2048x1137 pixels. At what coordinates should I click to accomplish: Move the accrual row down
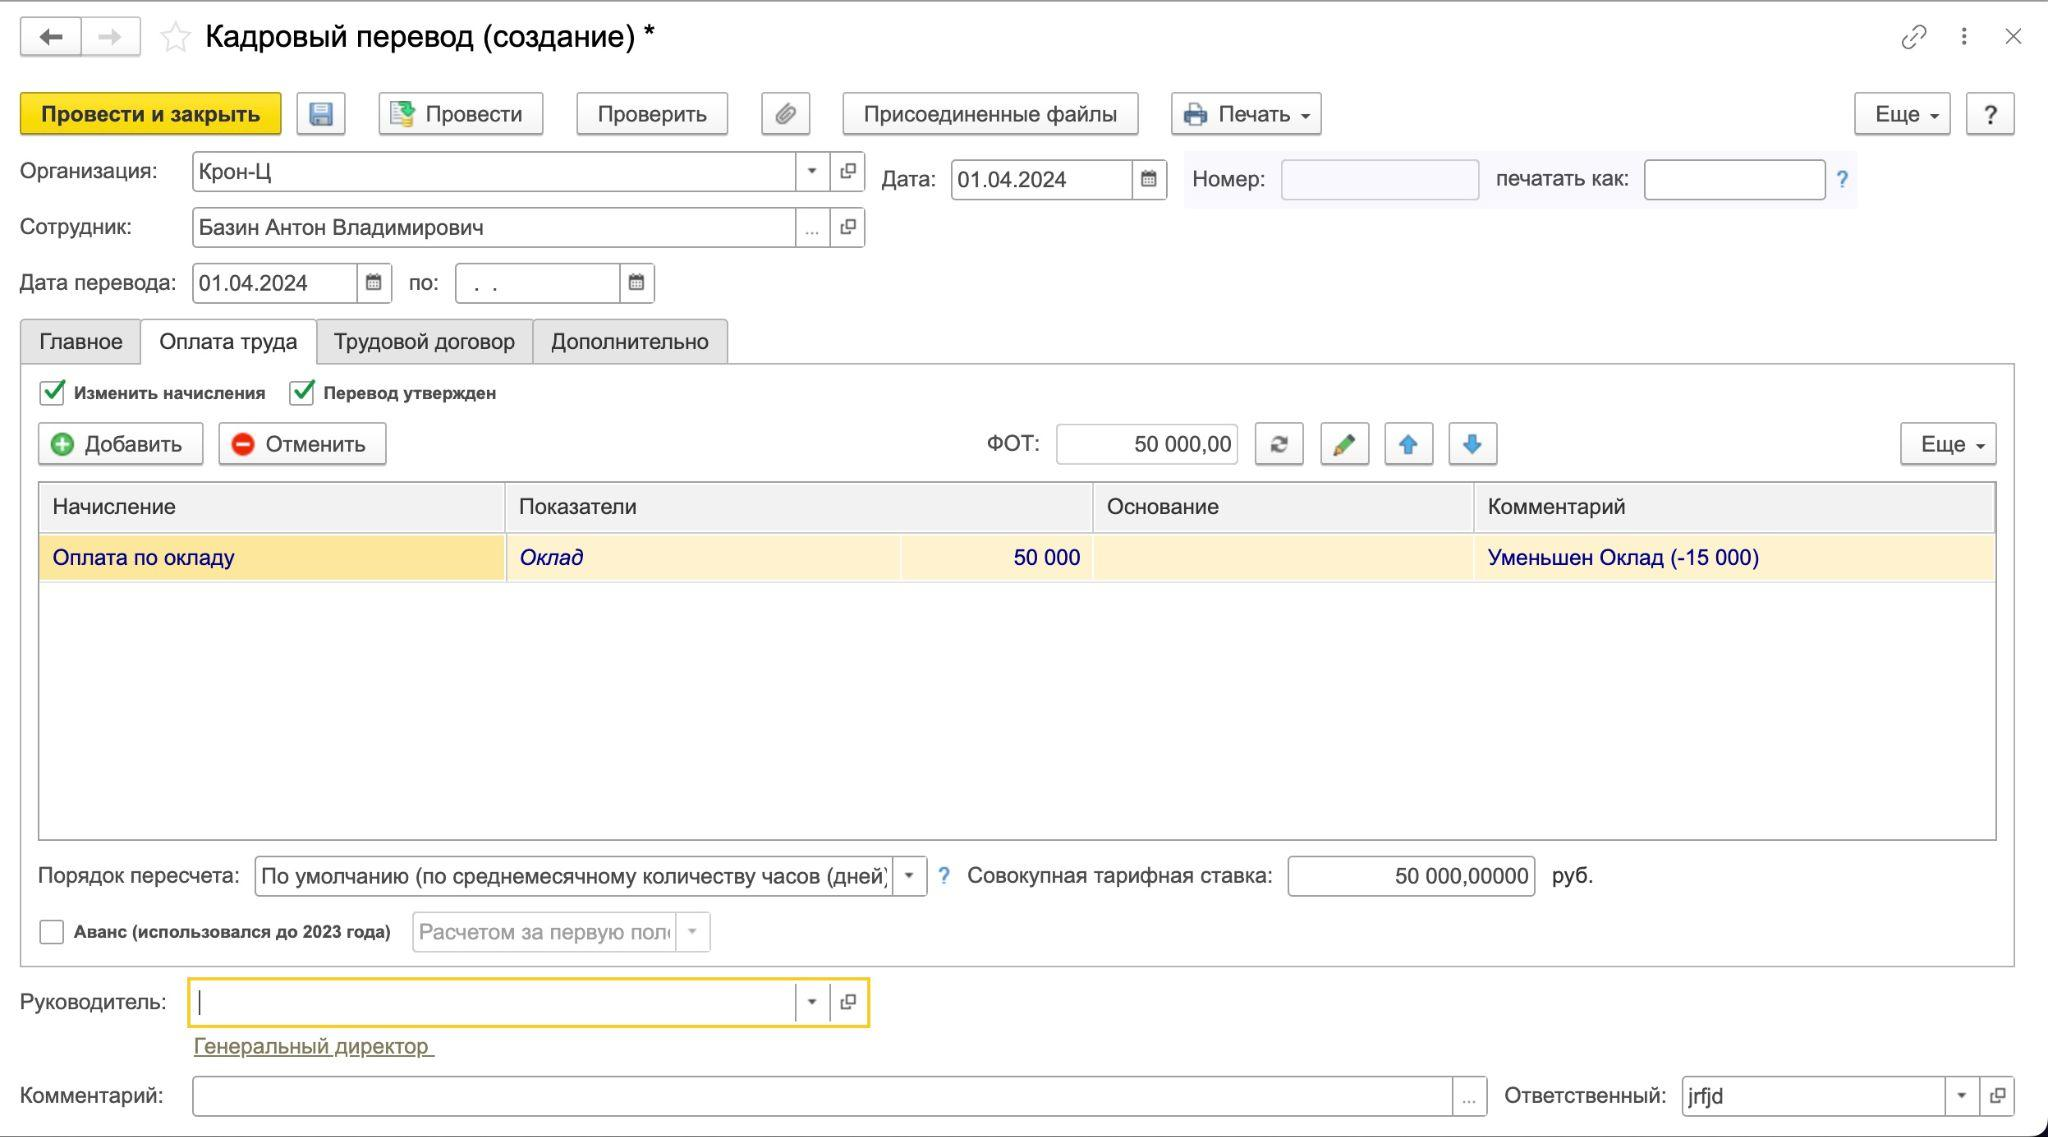(1472, 444)
